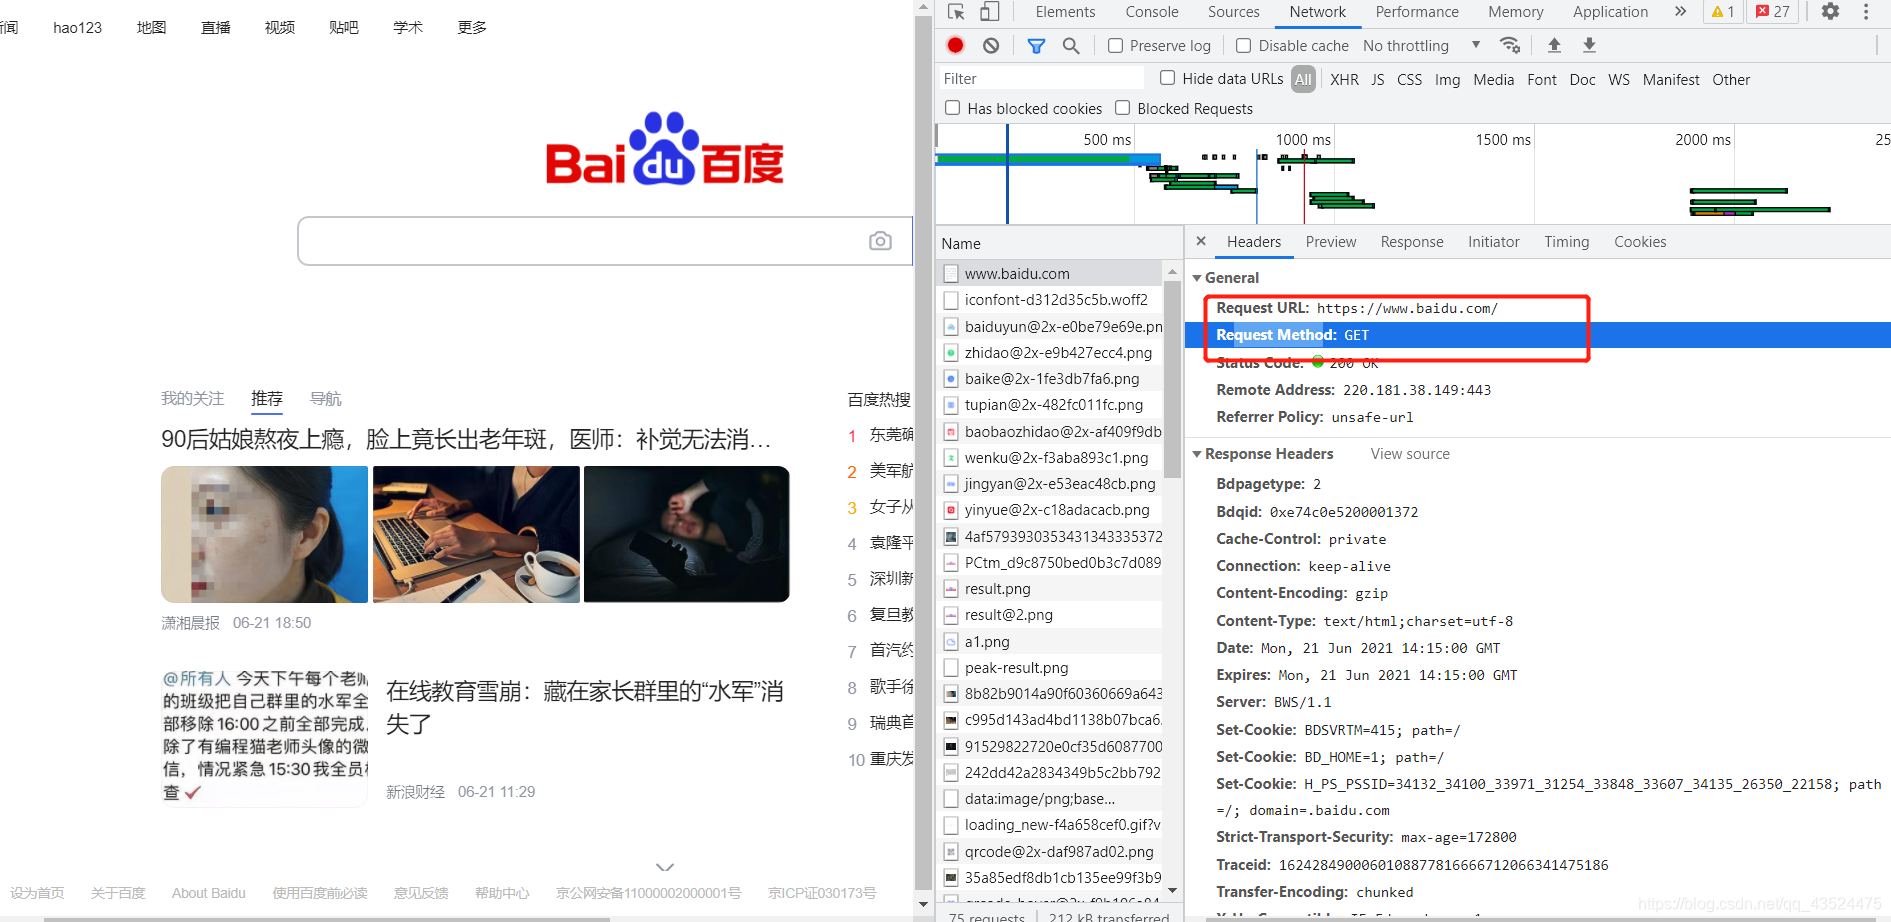Export HAR file with download arrow
1891x922 pixels.
click(1589, 45)
